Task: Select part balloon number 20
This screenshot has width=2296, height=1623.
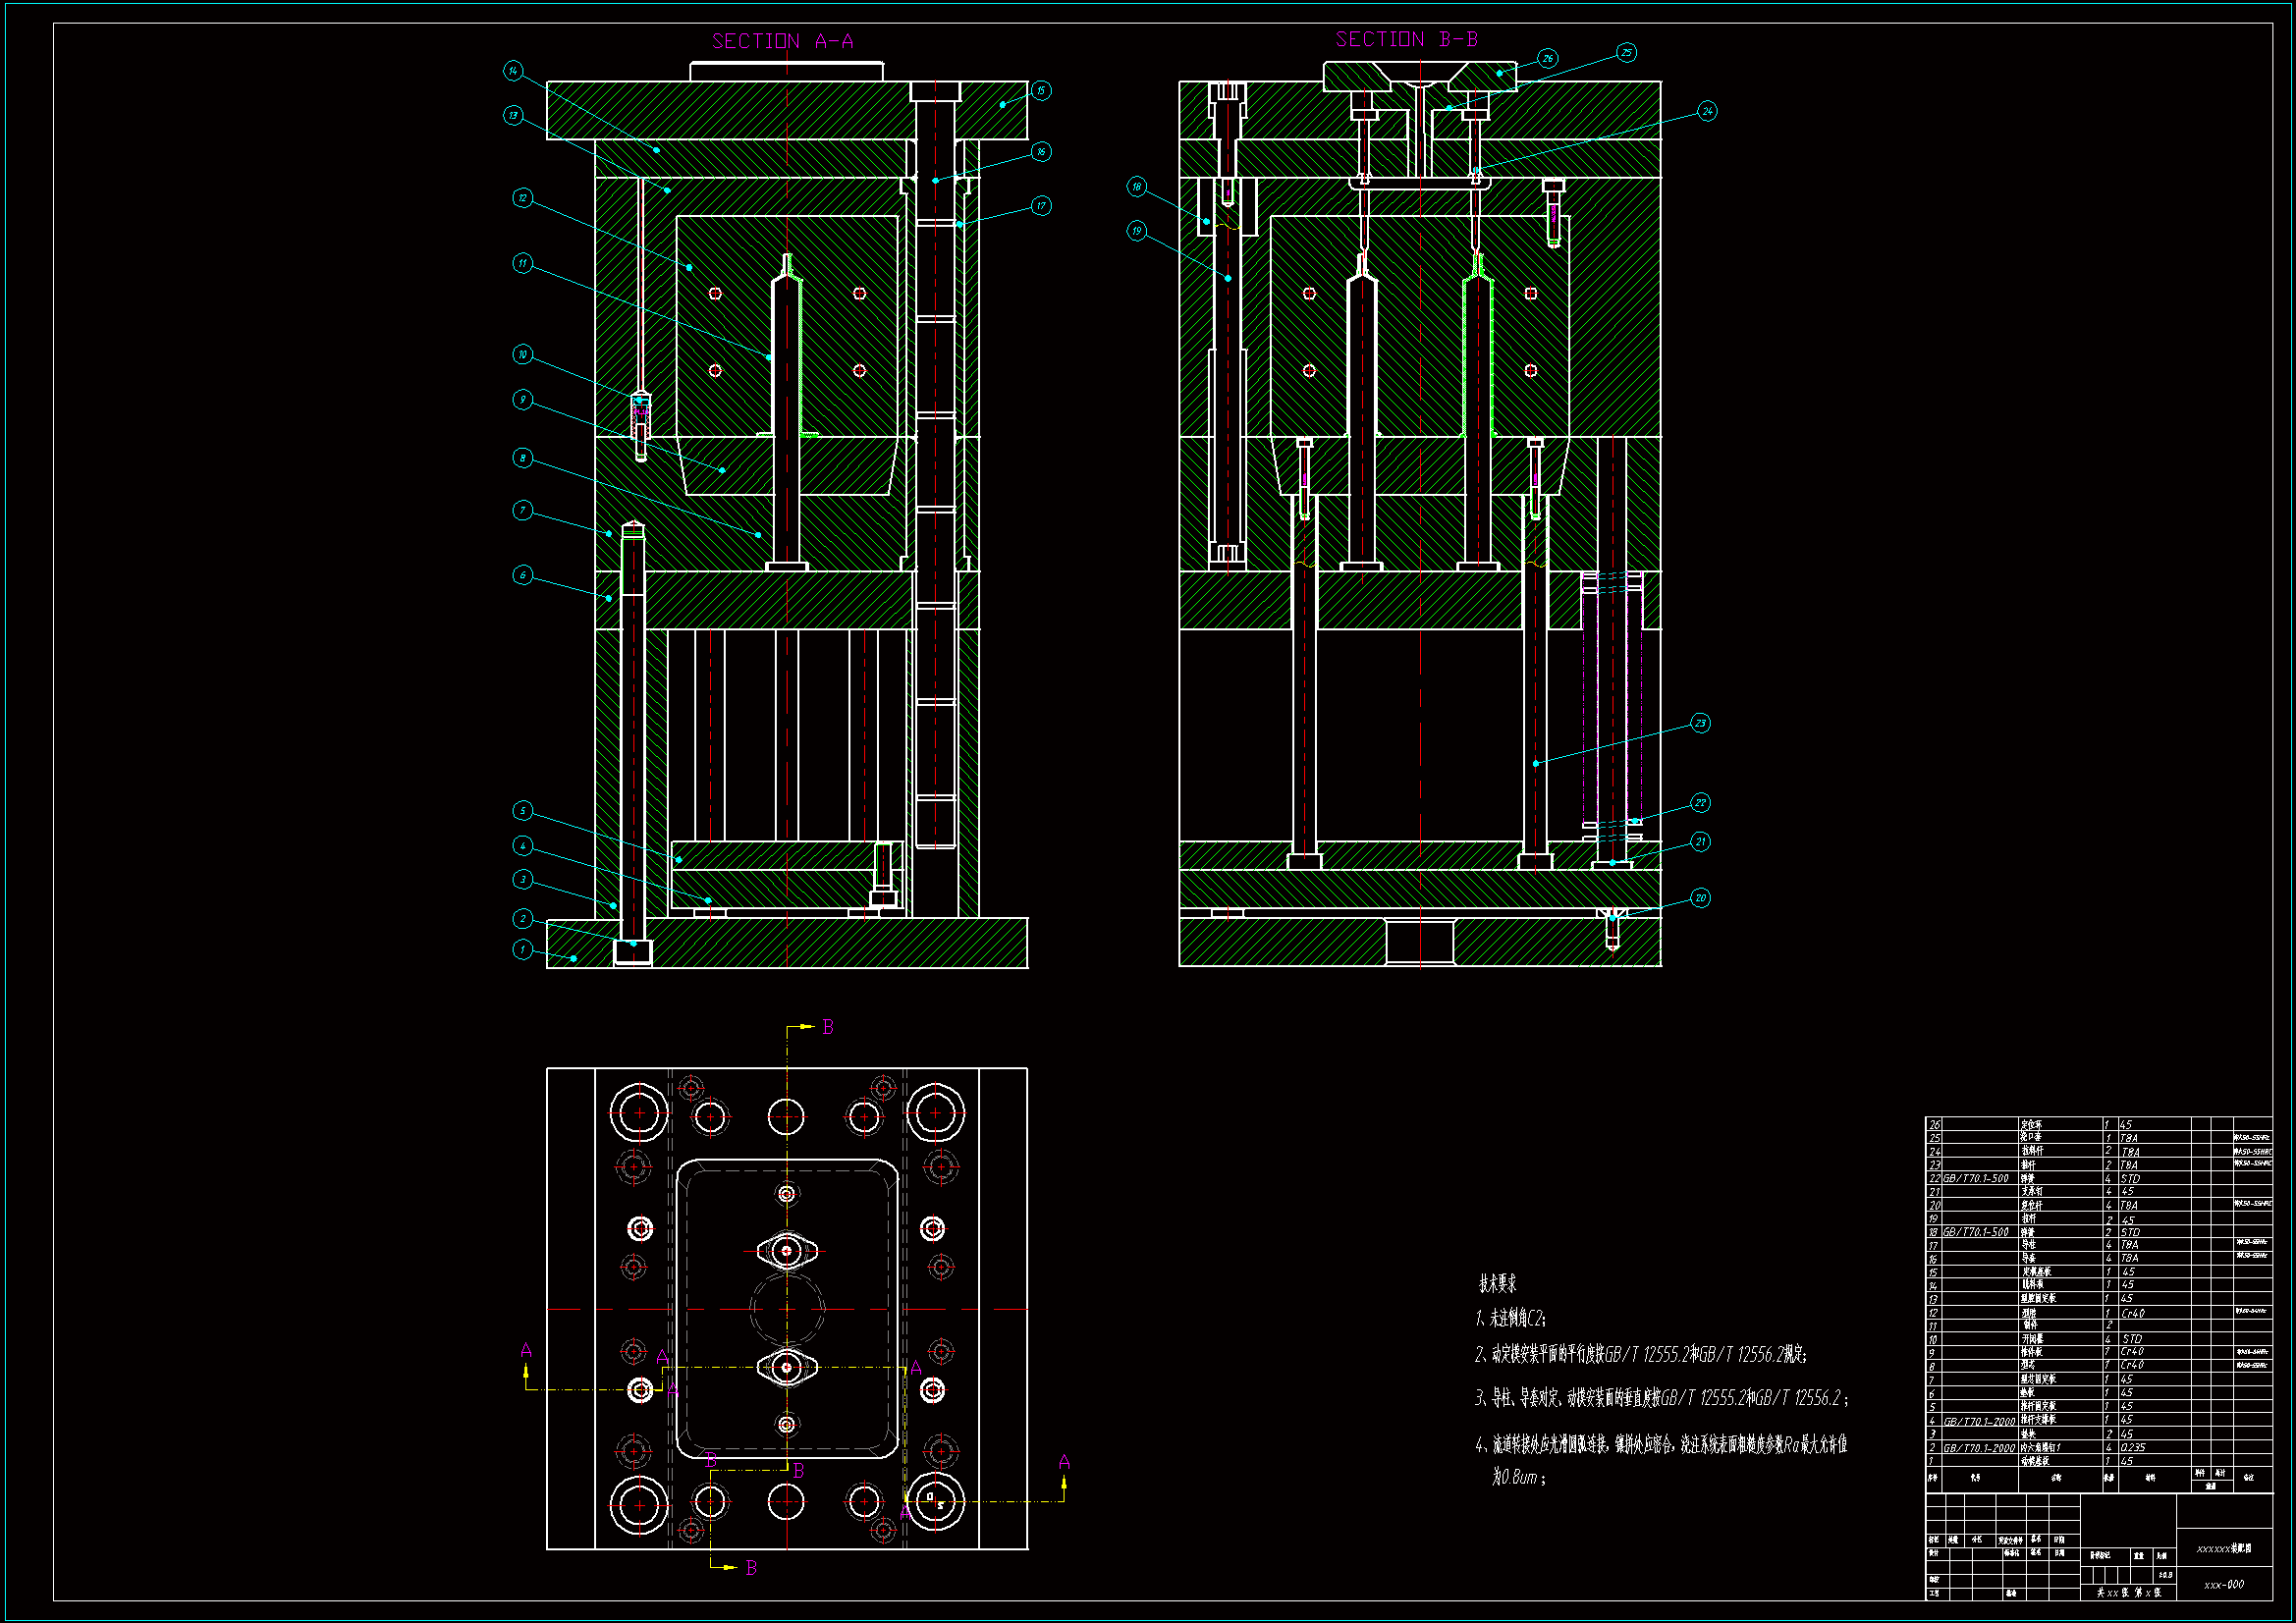Action: [1700, 898]
